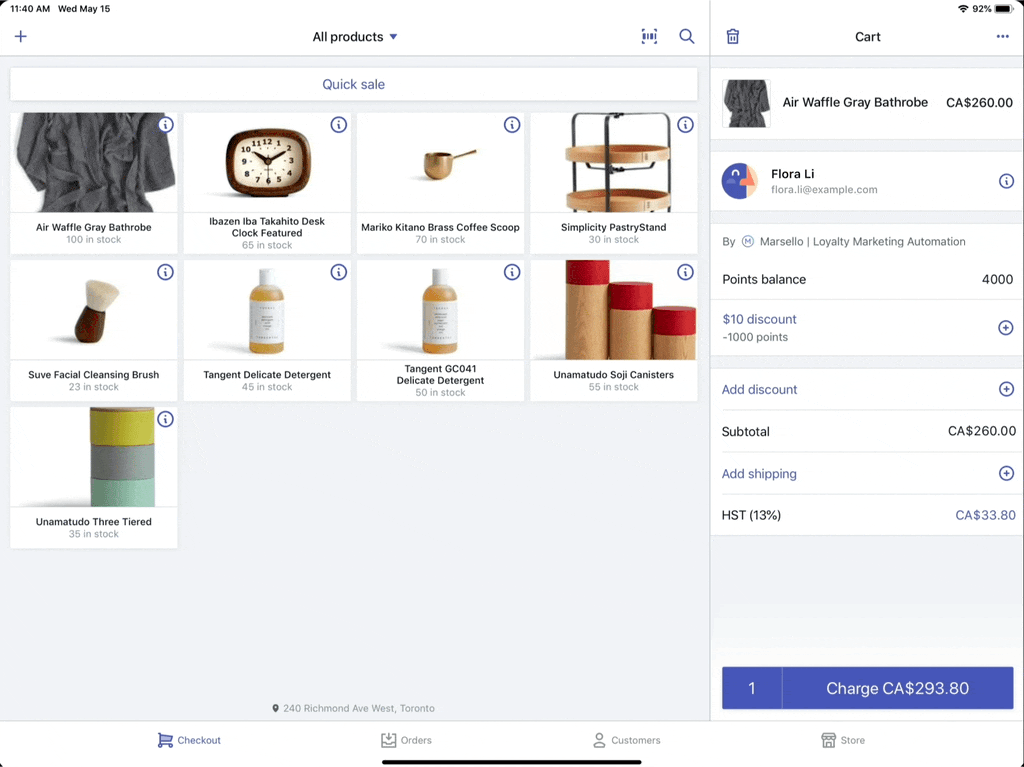The image size is (1024, 767).
Task: Tap the plus icon beside Add shipping
Action: [x=1006, y=473]
